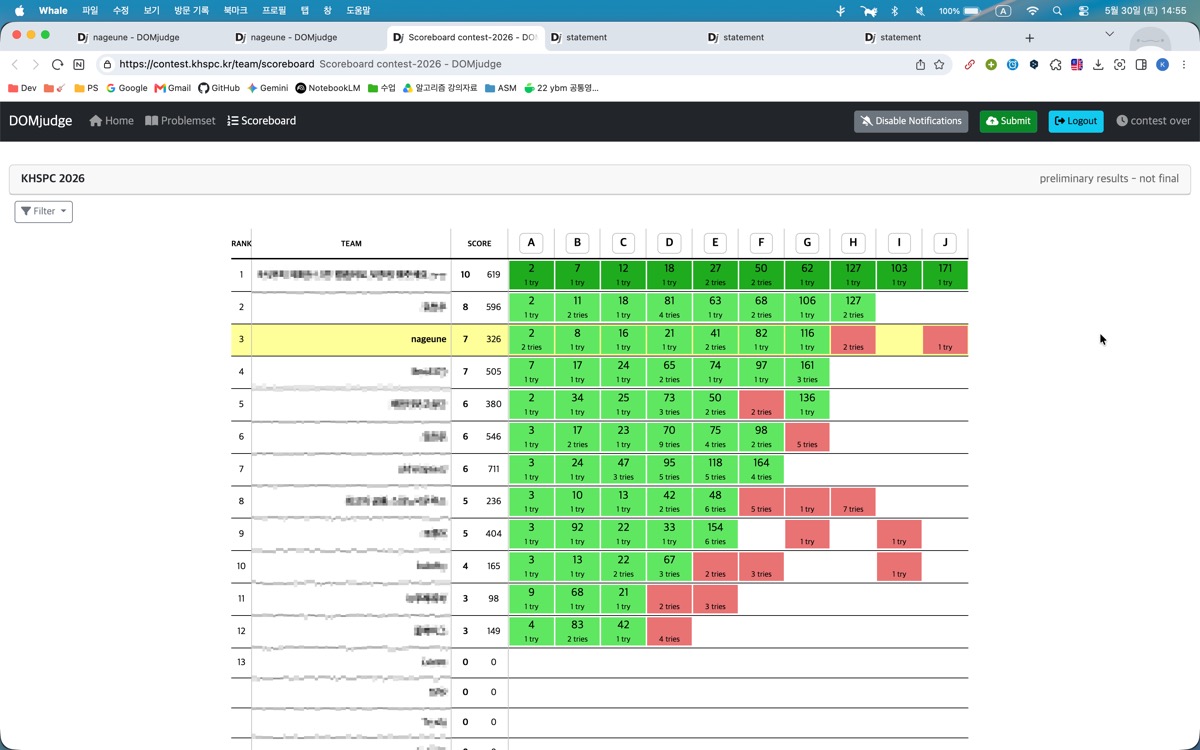Go back with the browser back arrow
1200x750 pixels.
tap(15, 64)
